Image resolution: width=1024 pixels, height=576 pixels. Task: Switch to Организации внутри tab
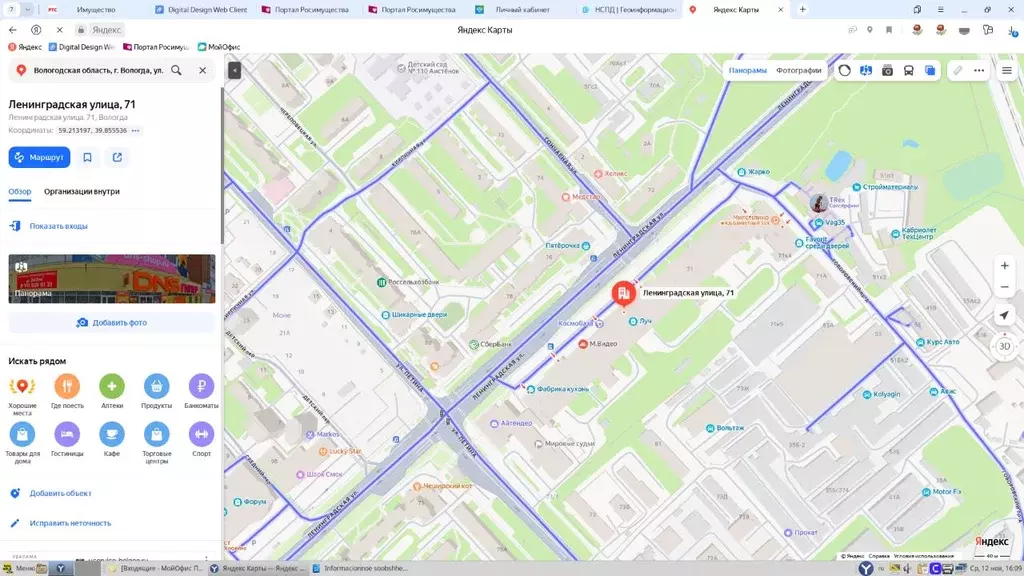tap(82, 191)
